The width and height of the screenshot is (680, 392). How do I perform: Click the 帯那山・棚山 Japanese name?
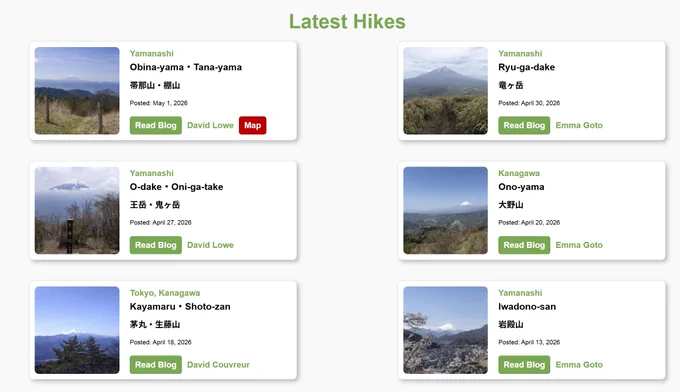tap(155, 85)
